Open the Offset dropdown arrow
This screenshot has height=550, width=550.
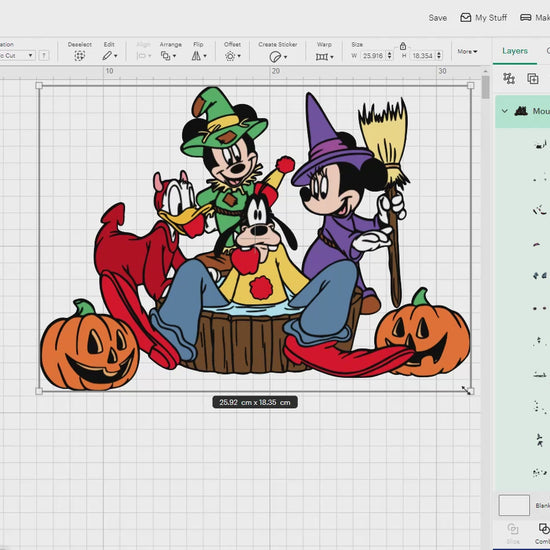coord(239,56)
